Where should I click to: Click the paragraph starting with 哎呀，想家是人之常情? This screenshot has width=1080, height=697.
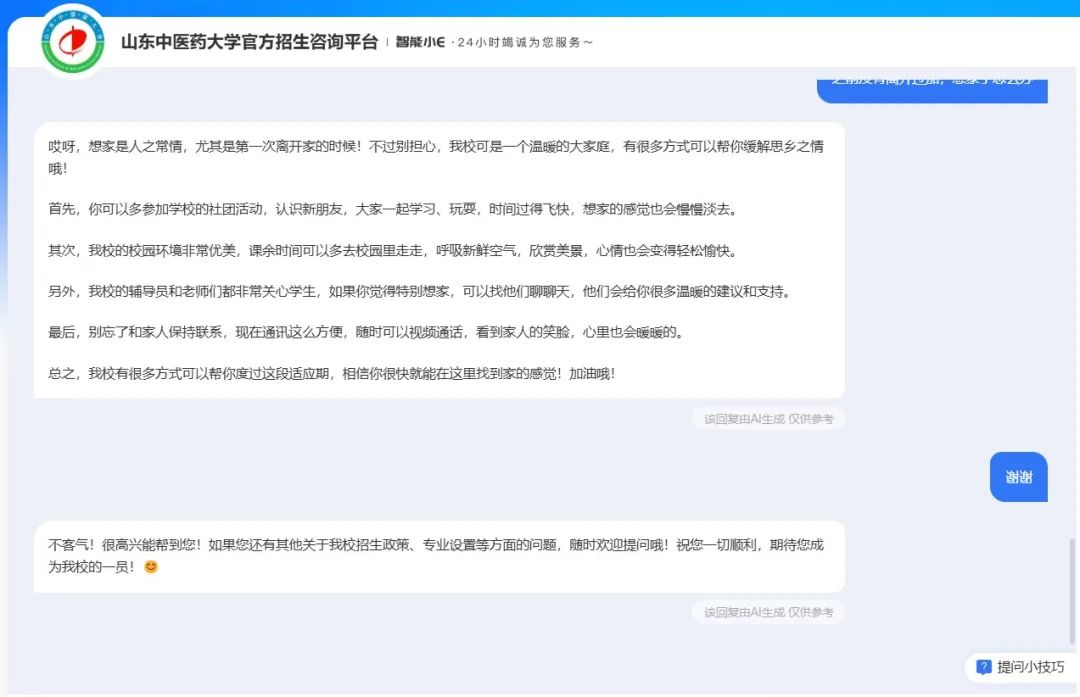(436, 157)
